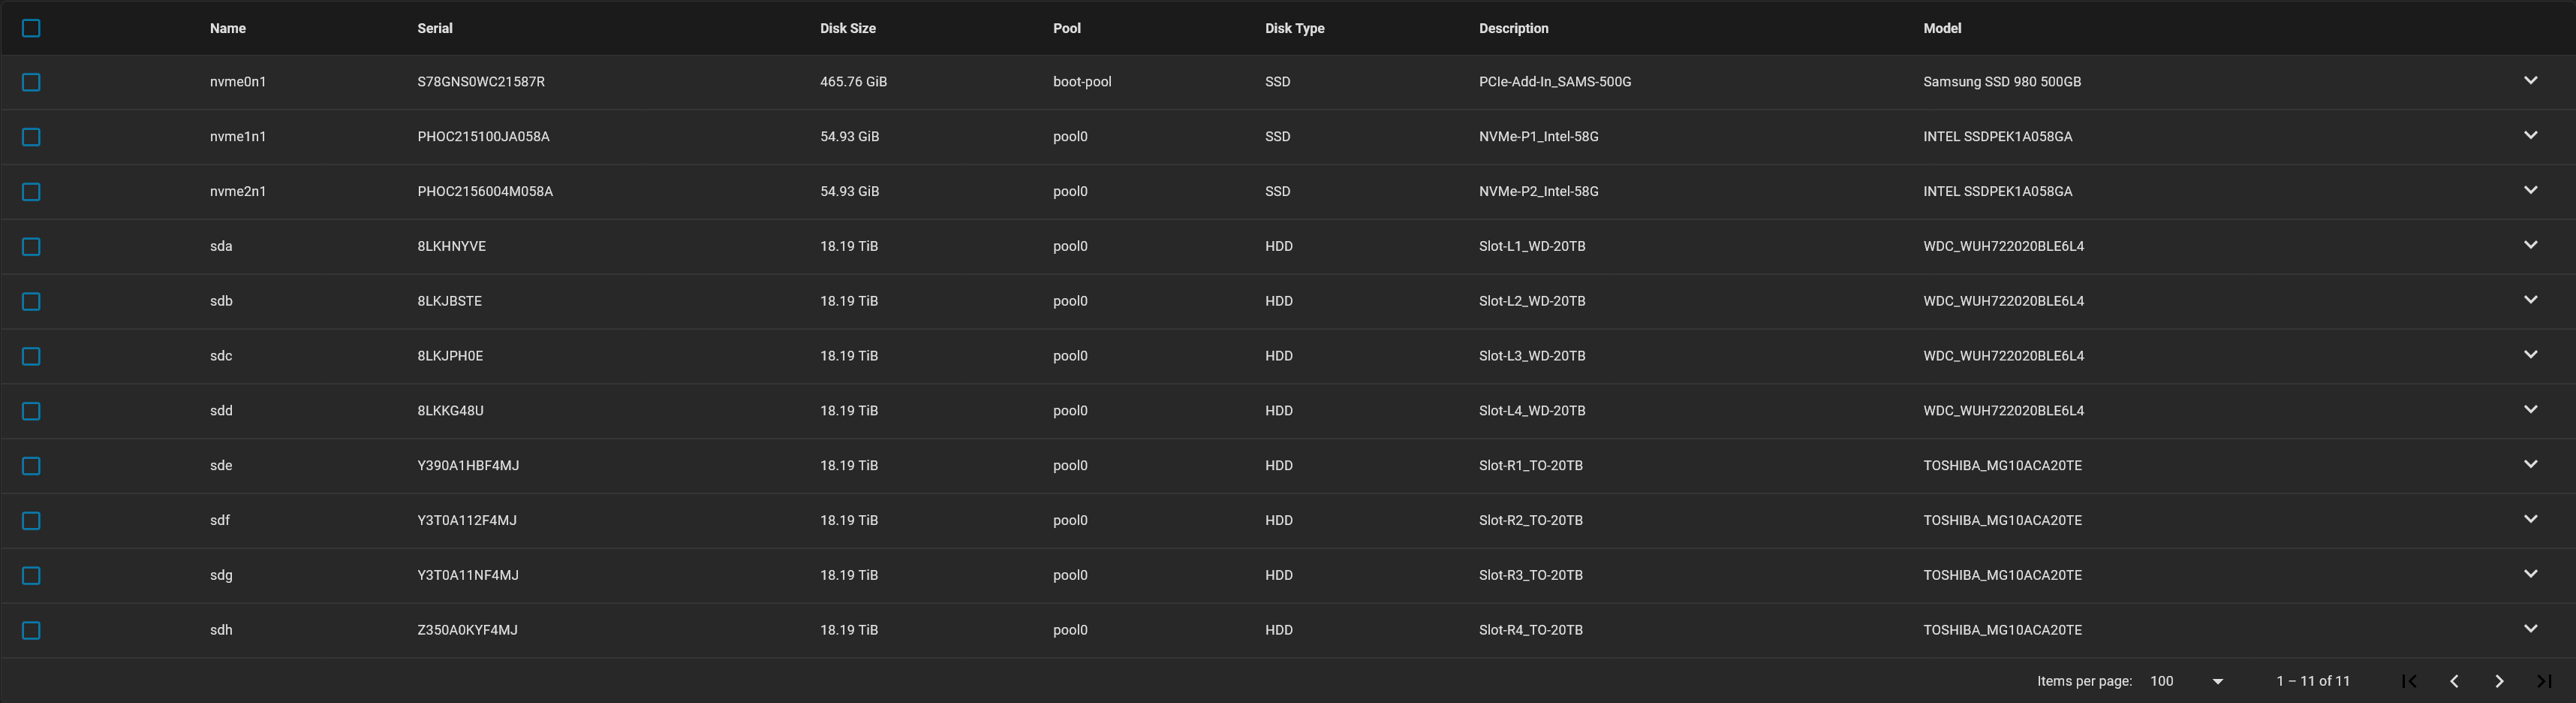Click the Pool column header
2576x703 pixels.
point(1066,28)
